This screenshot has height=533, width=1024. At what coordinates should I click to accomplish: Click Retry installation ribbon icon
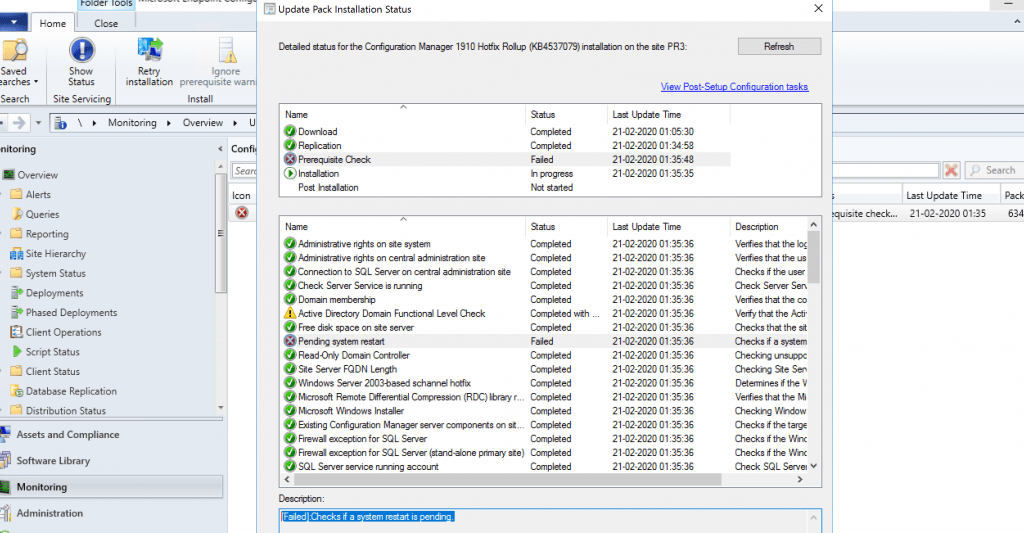point(150,50)
